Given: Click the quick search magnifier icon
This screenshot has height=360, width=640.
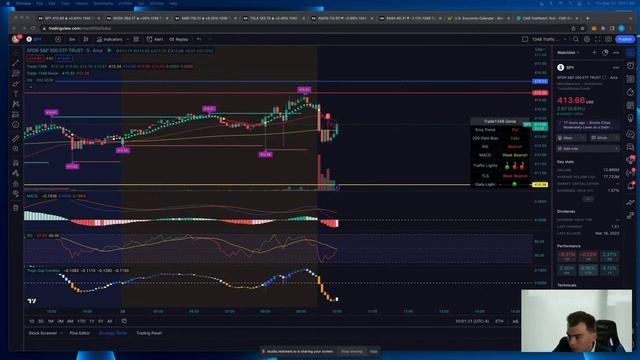Looking at the screenshot, I should 576,39.
